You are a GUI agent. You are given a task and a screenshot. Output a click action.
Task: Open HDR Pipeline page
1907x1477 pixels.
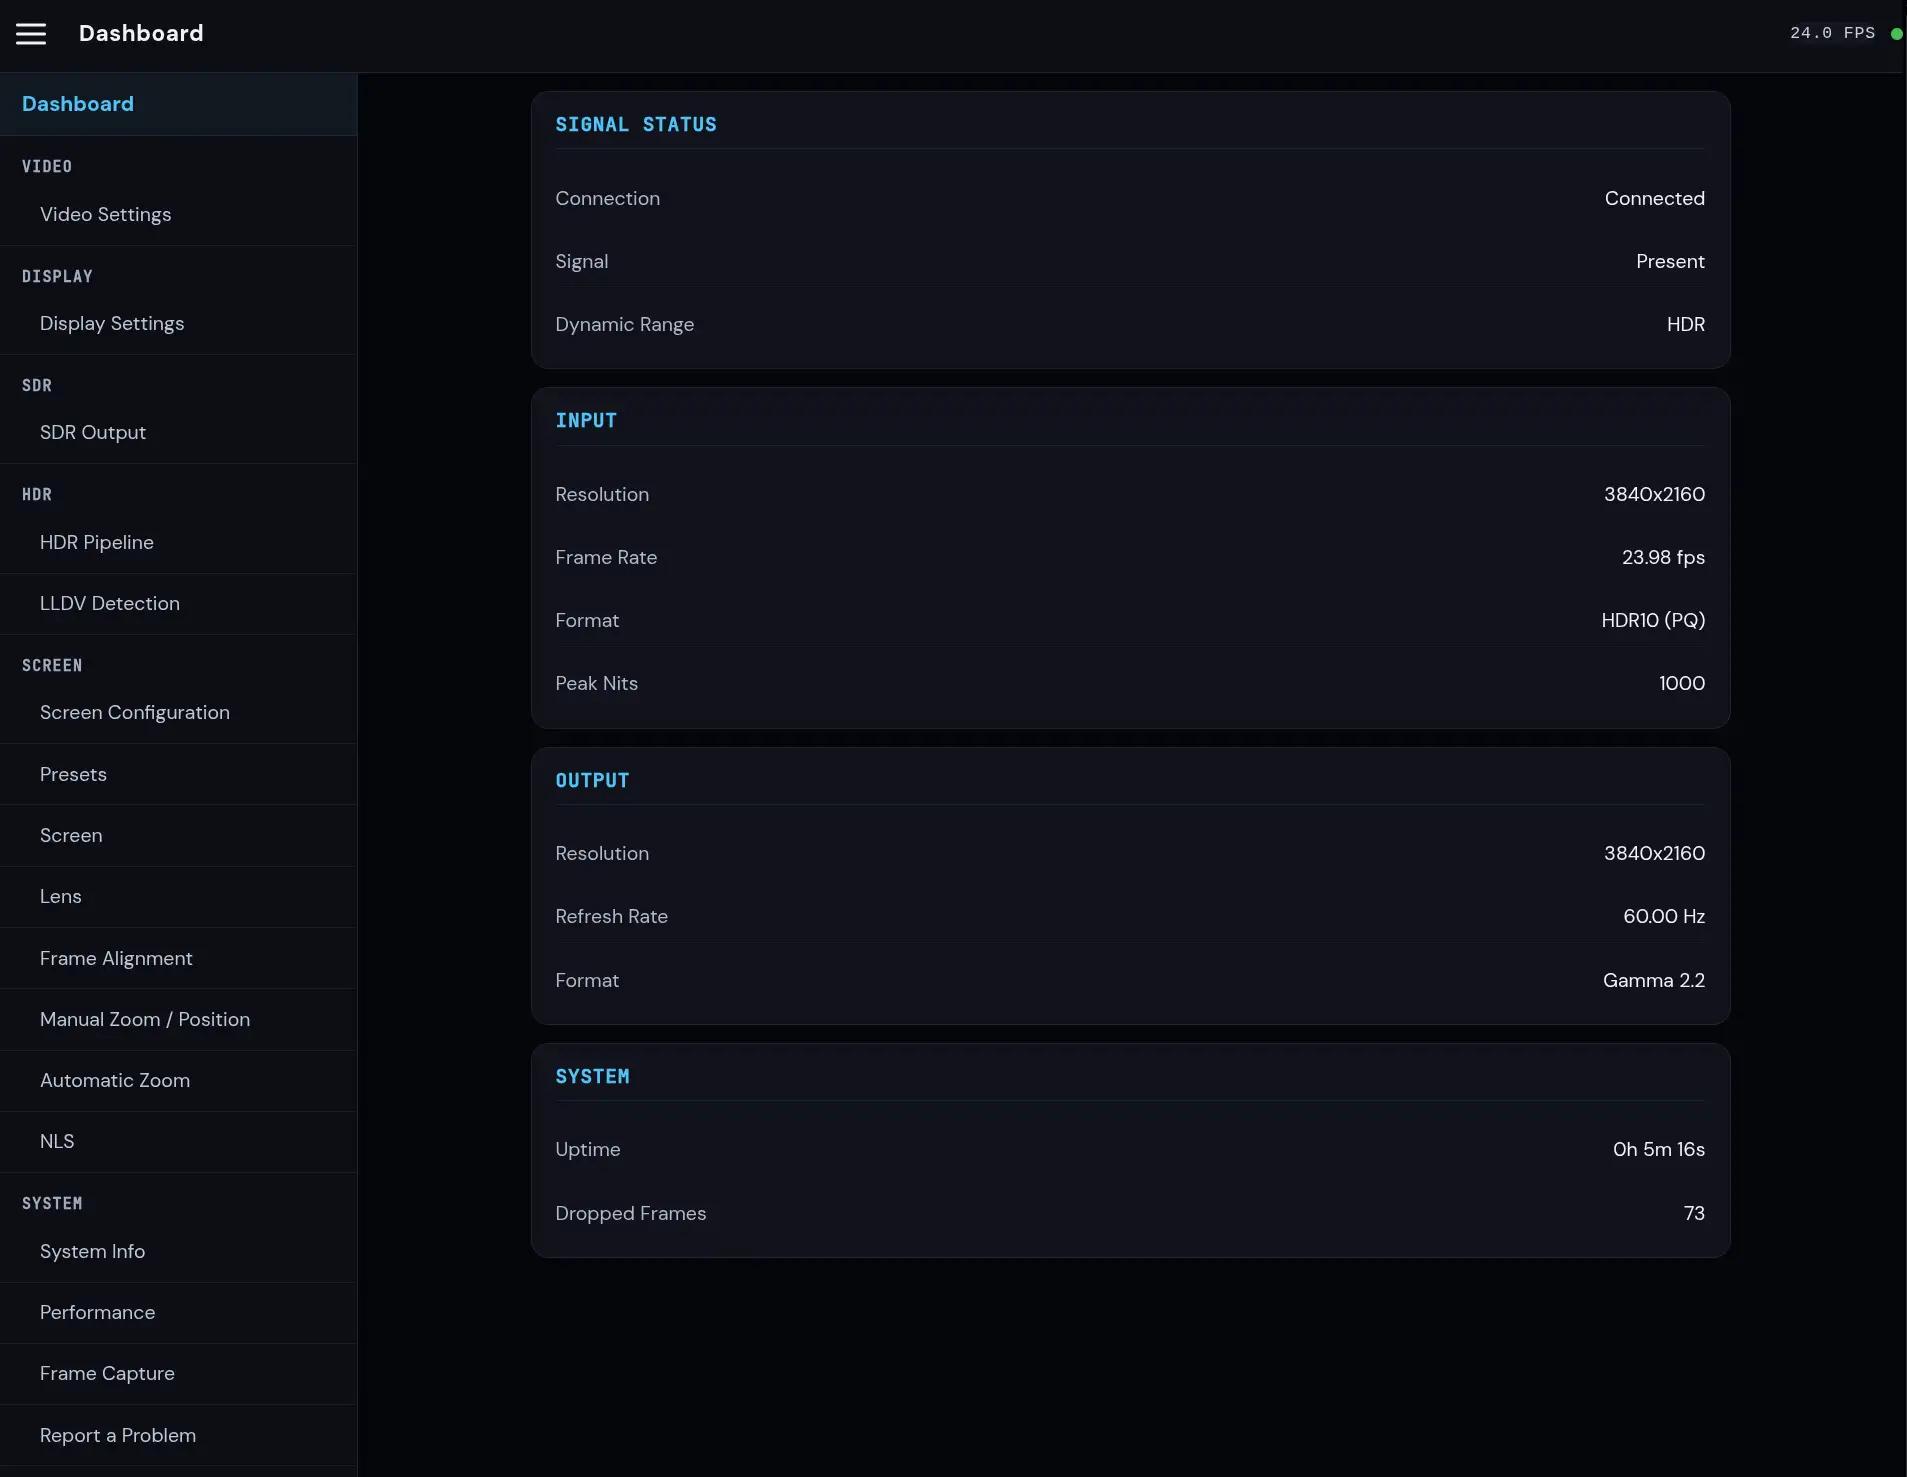point(178,543)
